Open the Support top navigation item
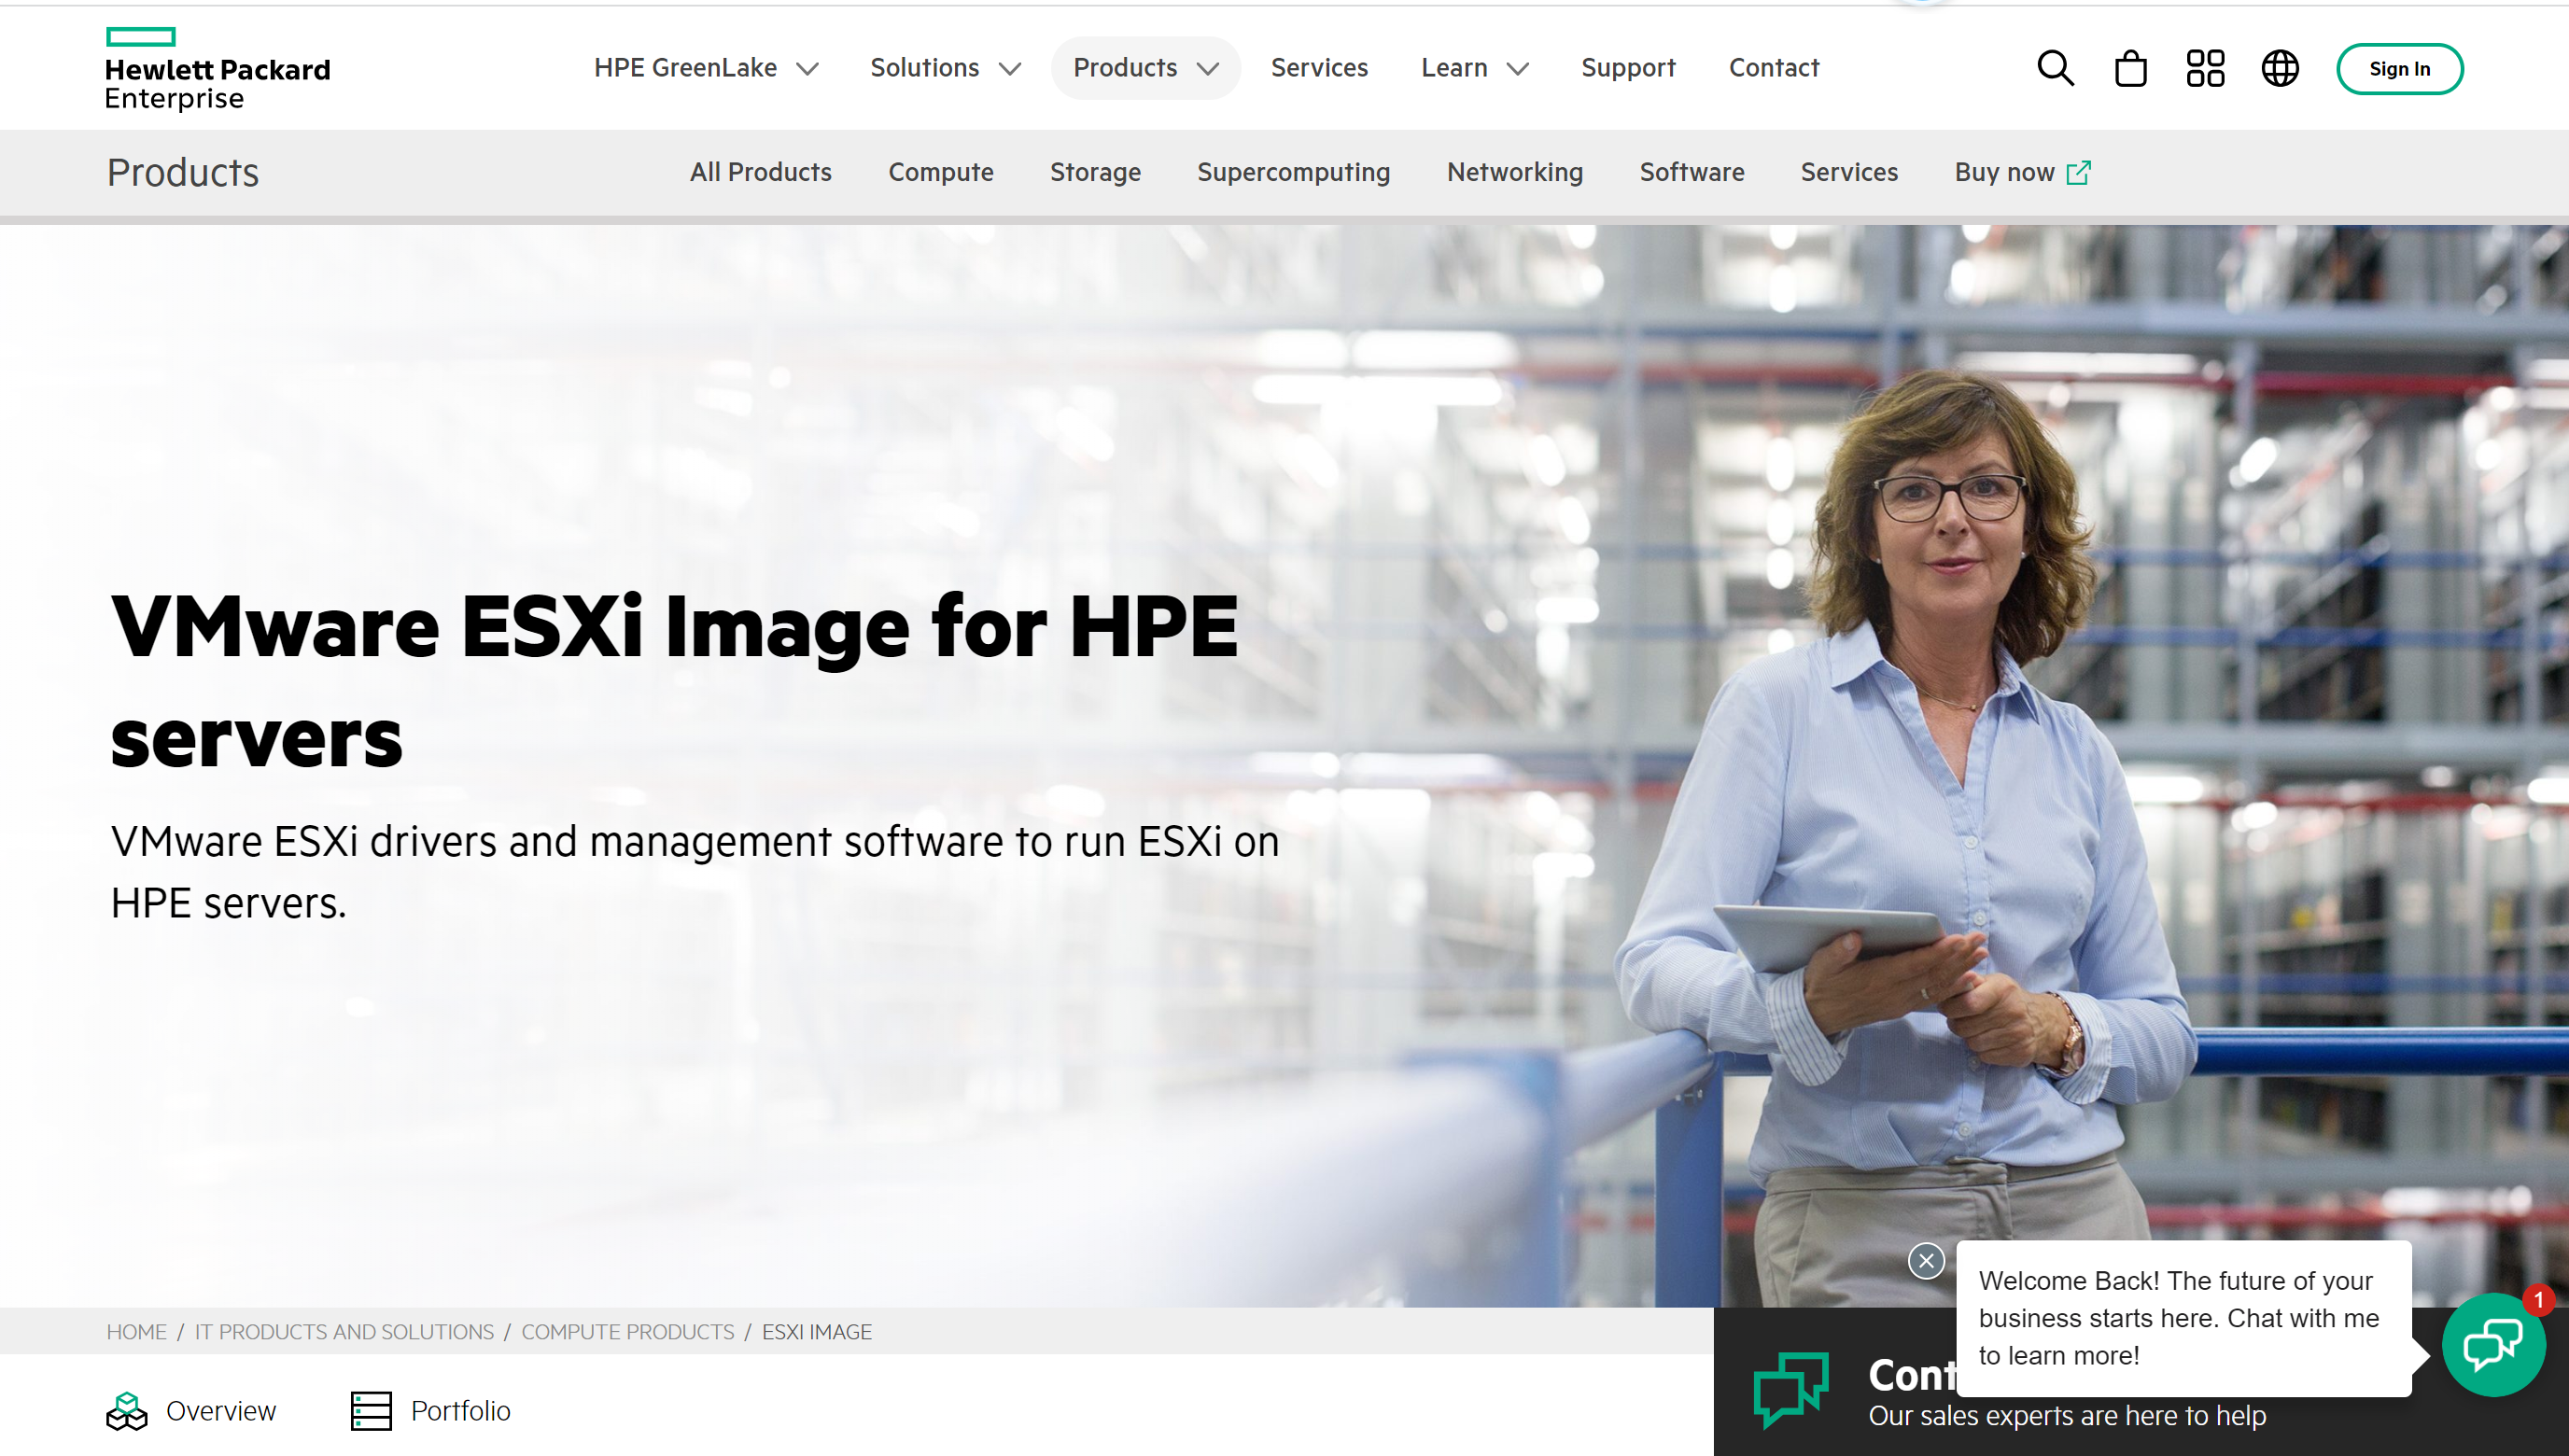Viewport: 2569px width, 1456px height. pos(1628,67)
